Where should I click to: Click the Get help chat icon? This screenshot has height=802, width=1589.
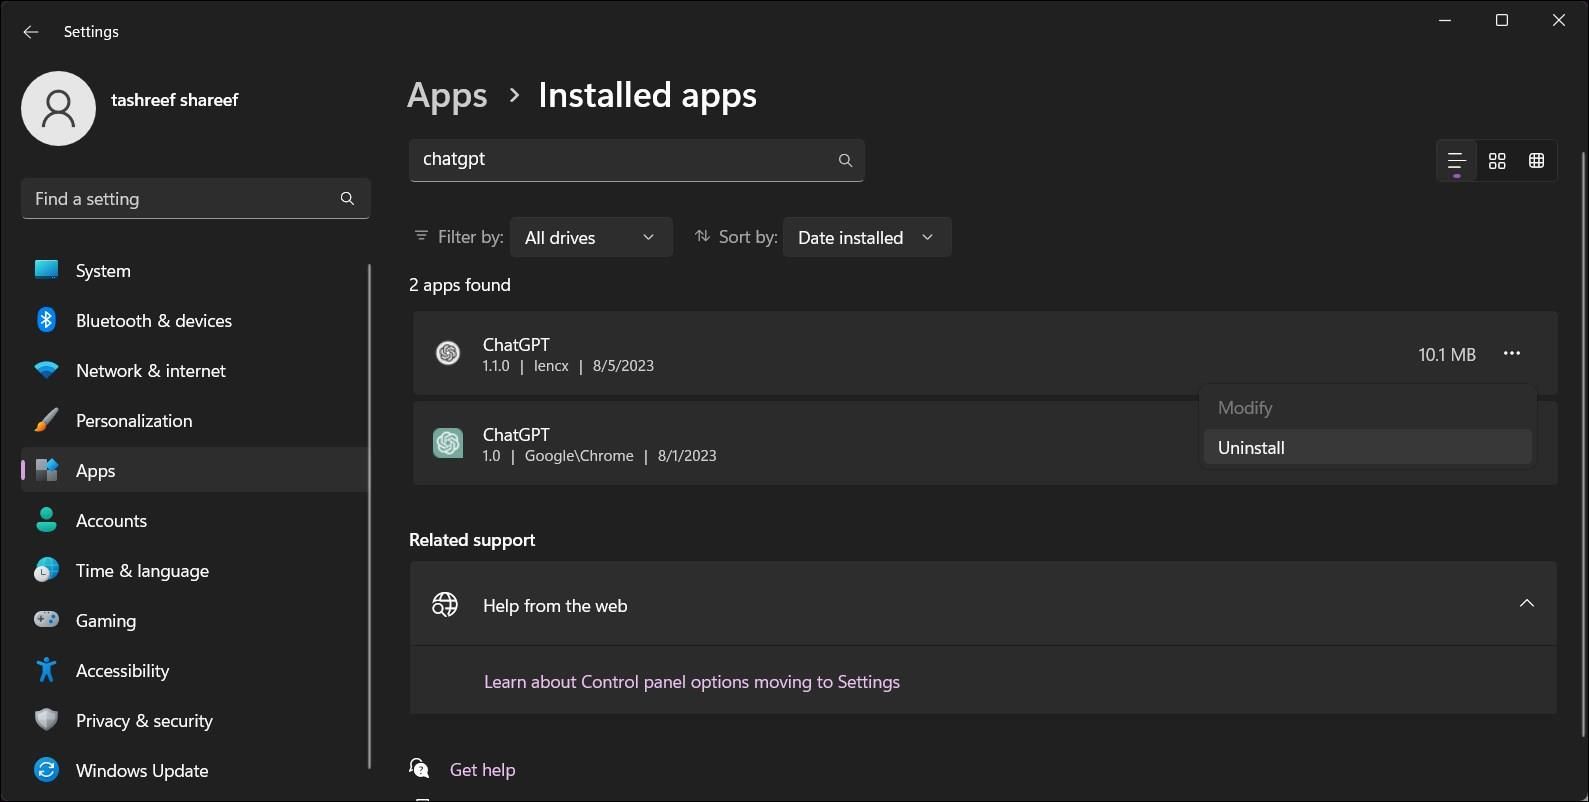(x=419, y=768)
